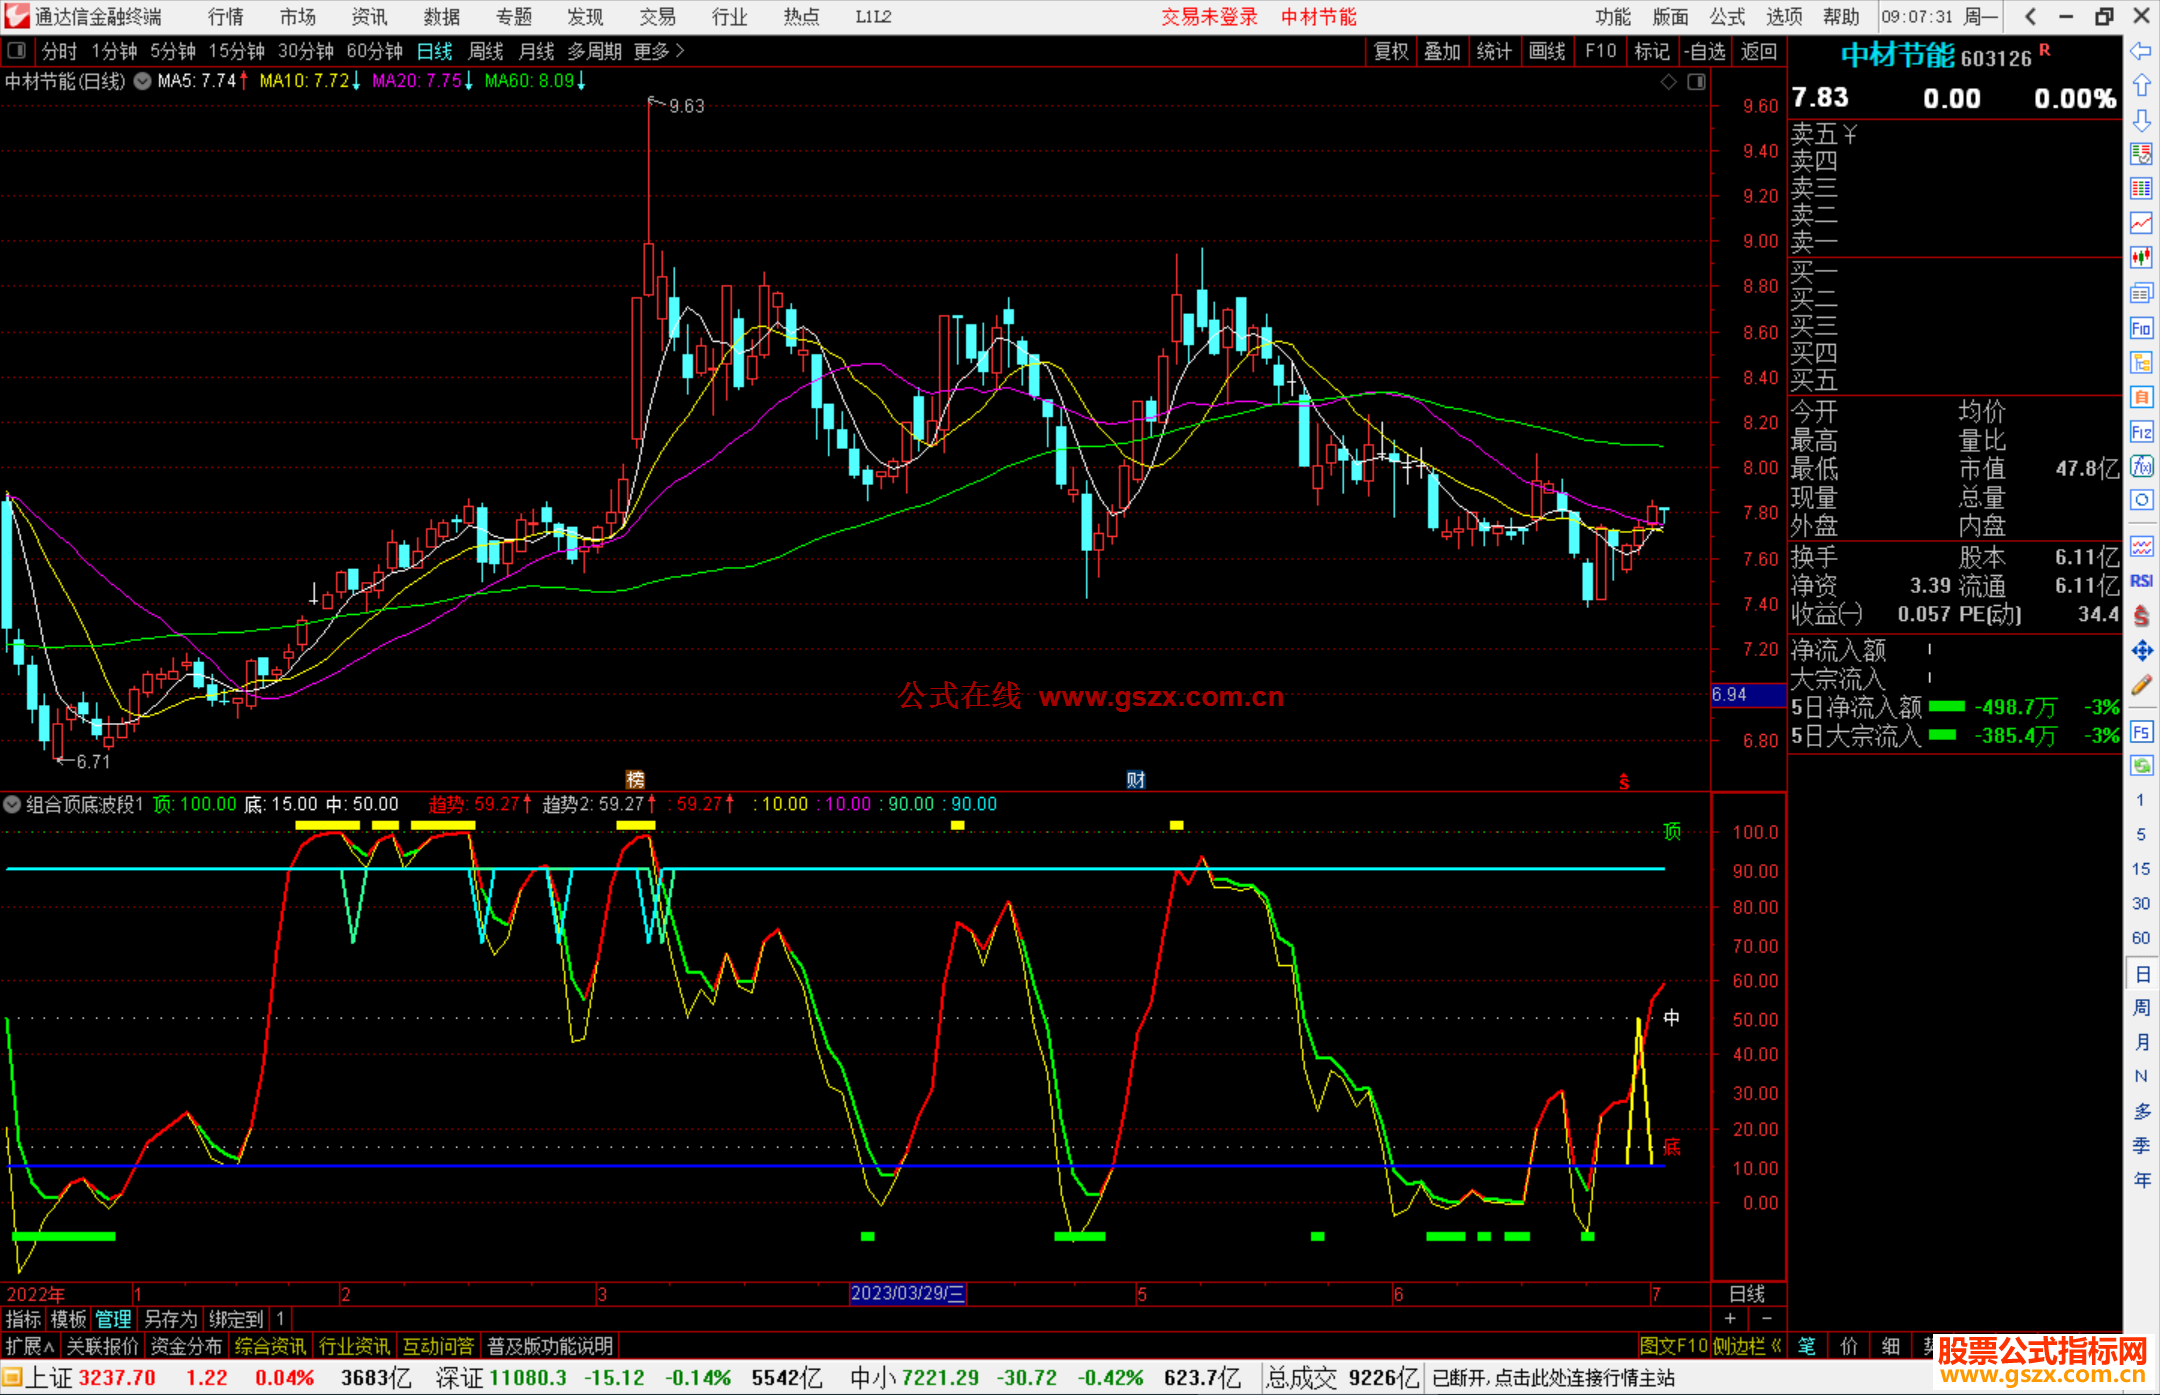Image resolution: width=2160 pixels, height=1395 pixels.
Task: Click the 5日净流入额 green bar
Action: pos(1946,706)
